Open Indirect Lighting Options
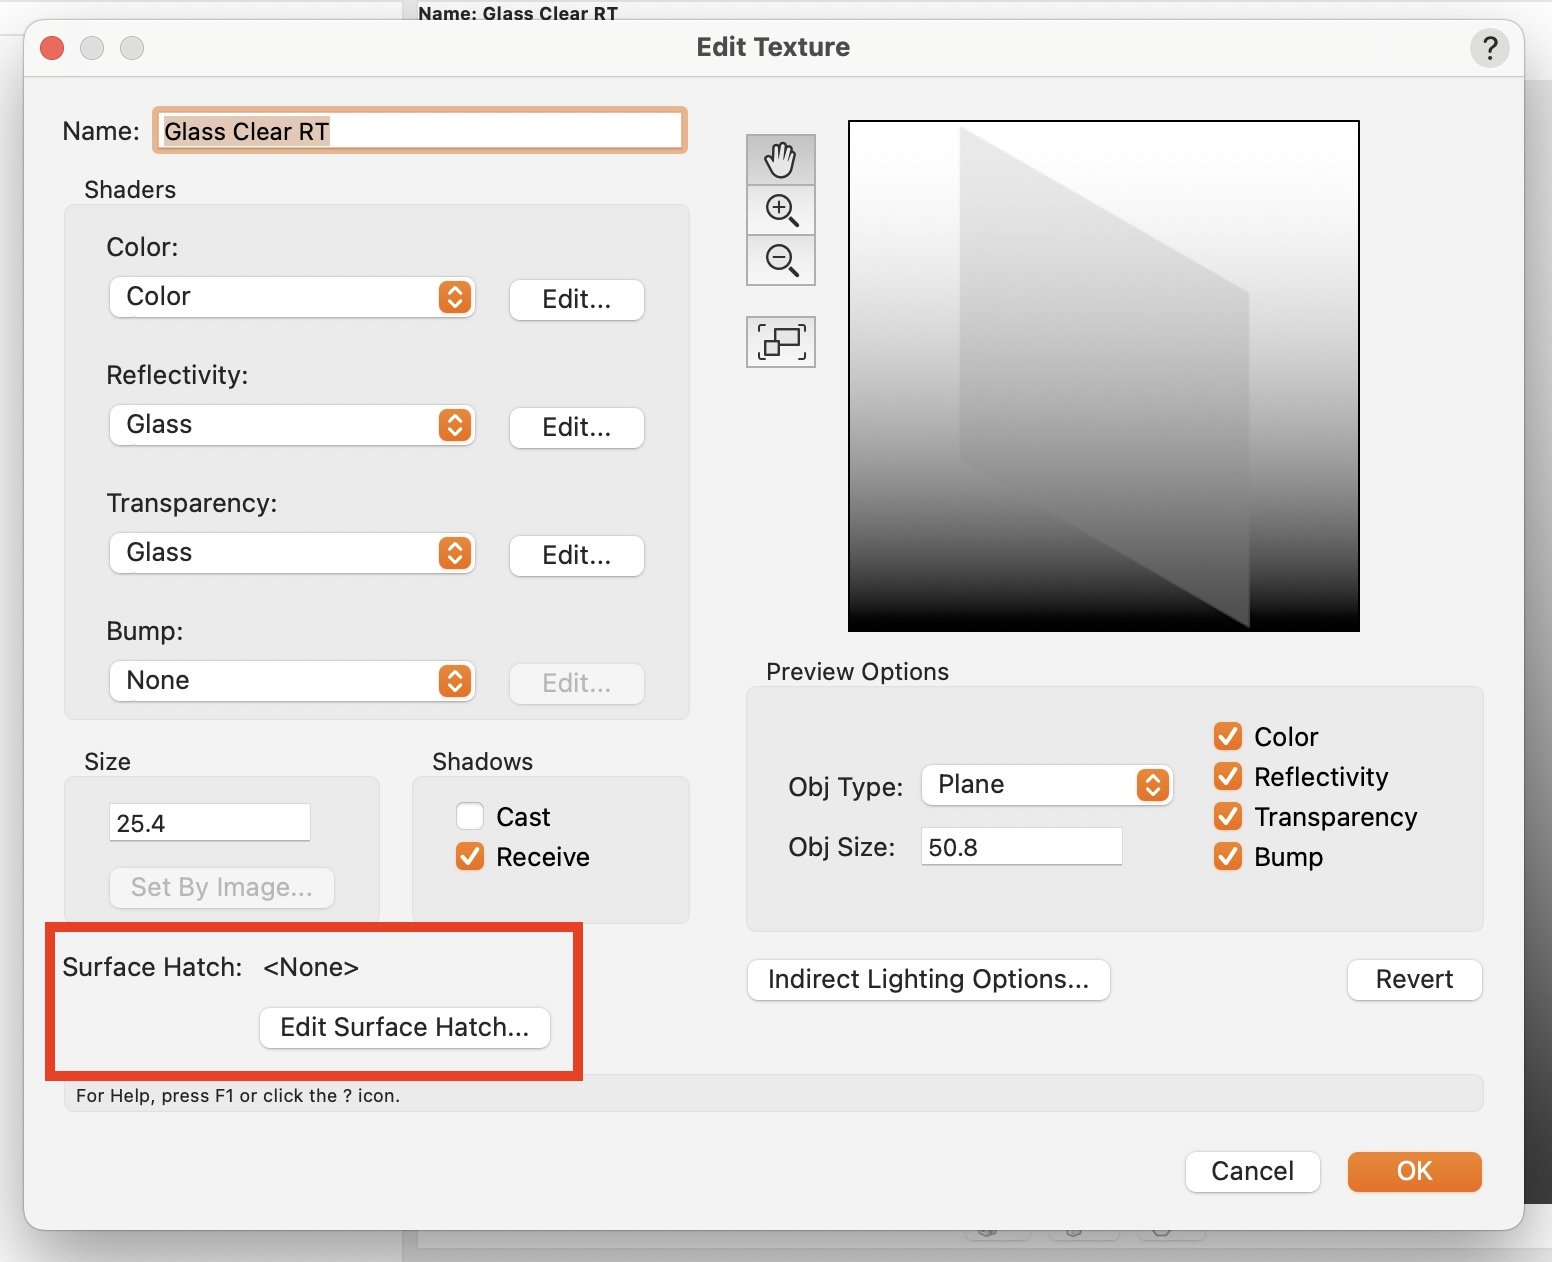1552x1262 pixels. 928,979
